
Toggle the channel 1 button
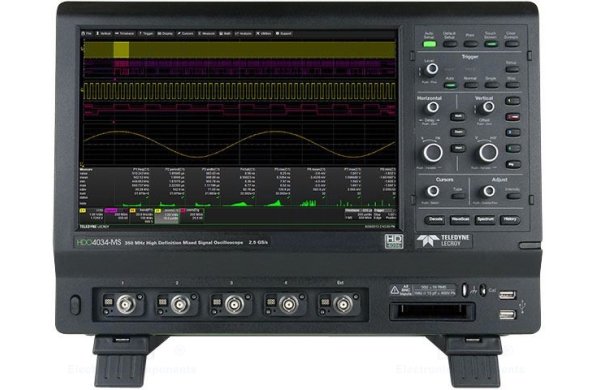coord(512,101)
